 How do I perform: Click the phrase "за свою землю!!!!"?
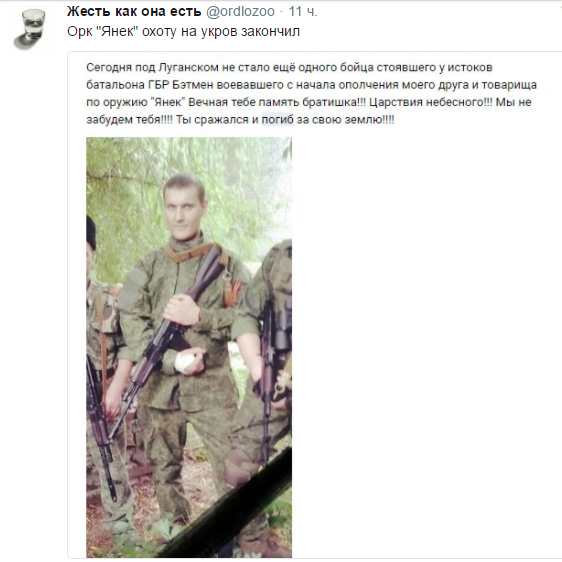345,120
